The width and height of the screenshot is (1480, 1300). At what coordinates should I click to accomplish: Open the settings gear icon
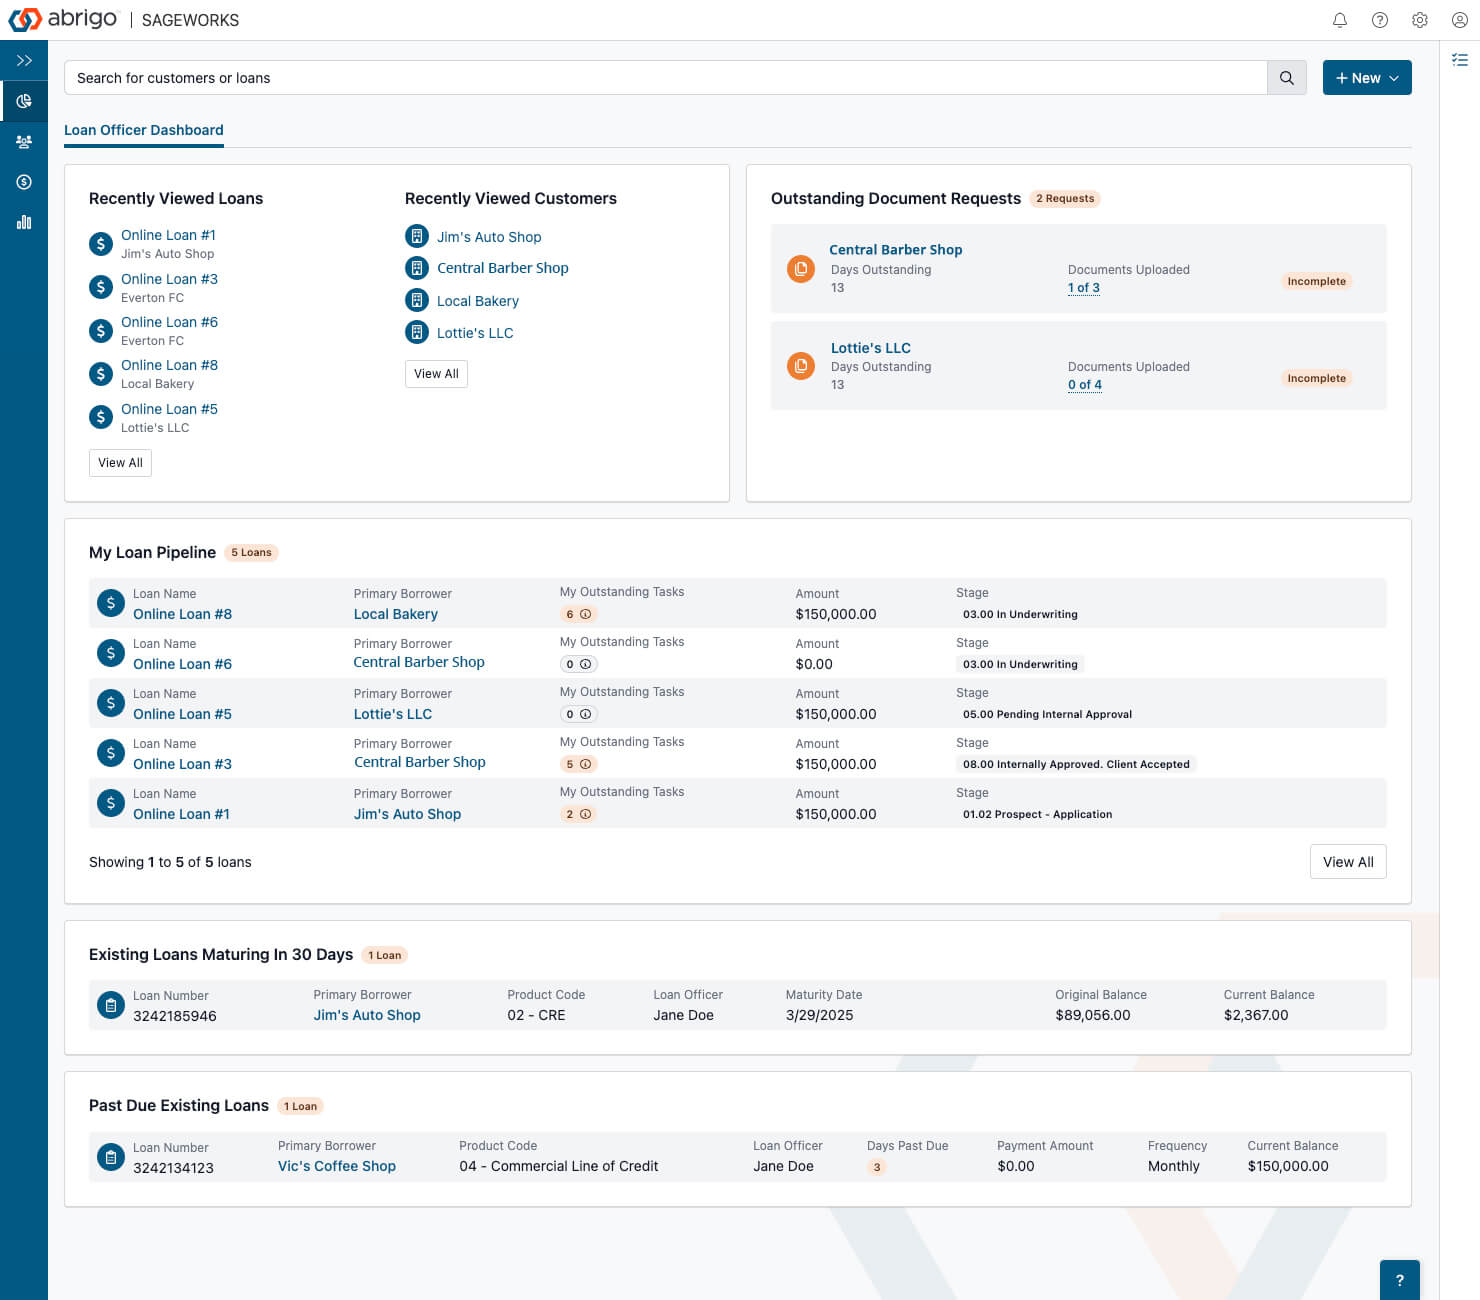click(1420, 20)
